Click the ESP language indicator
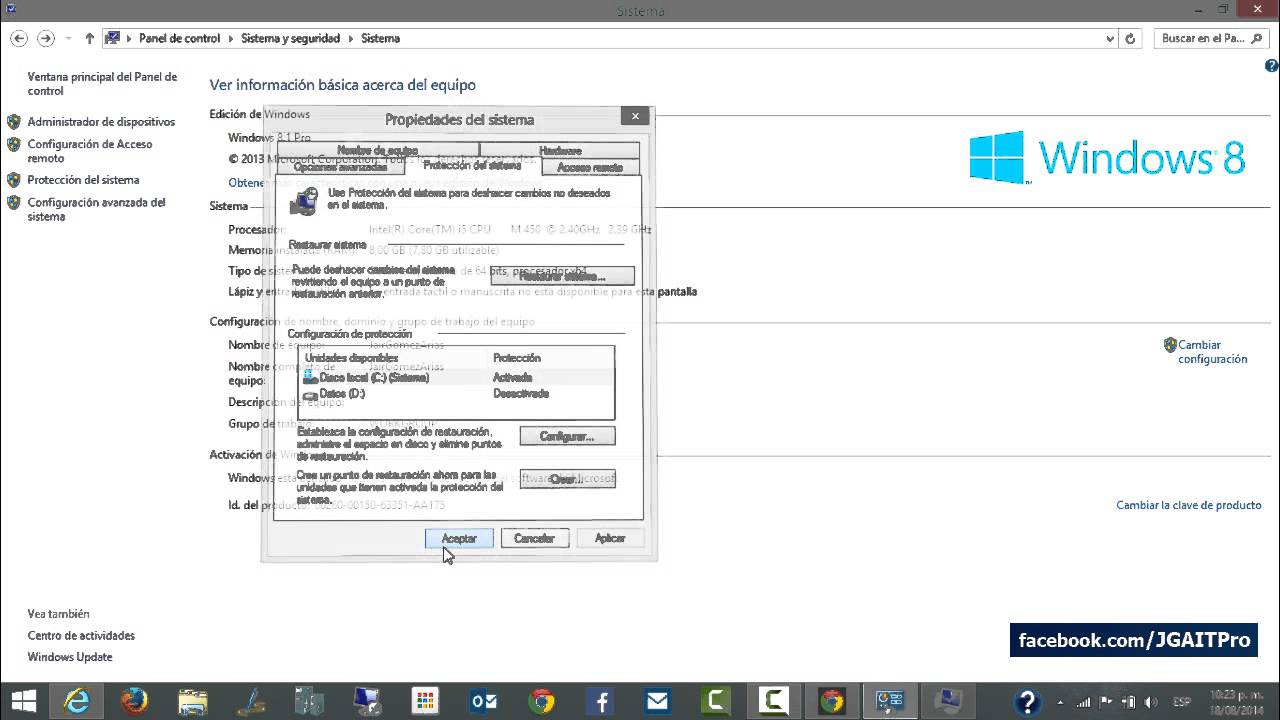The image size is (1280, 720). click(x=1181, y=701)
